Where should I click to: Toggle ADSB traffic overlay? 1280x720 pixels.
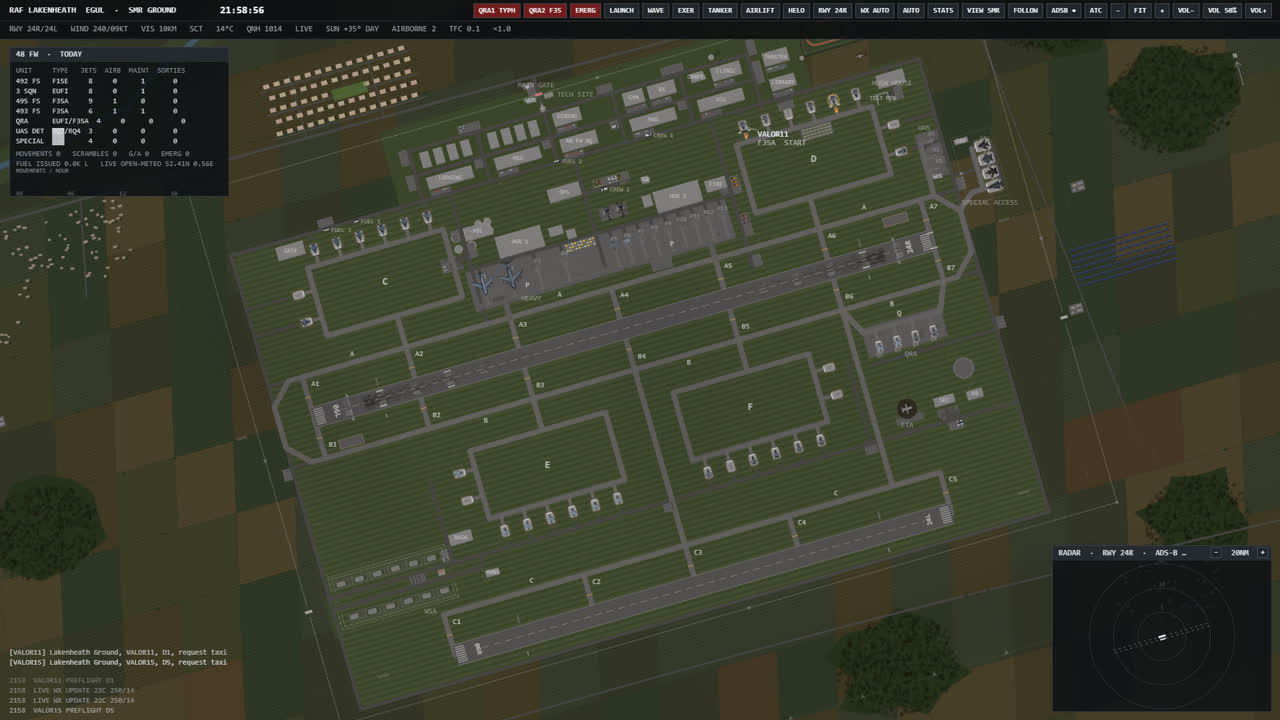tap(1063, 10)
